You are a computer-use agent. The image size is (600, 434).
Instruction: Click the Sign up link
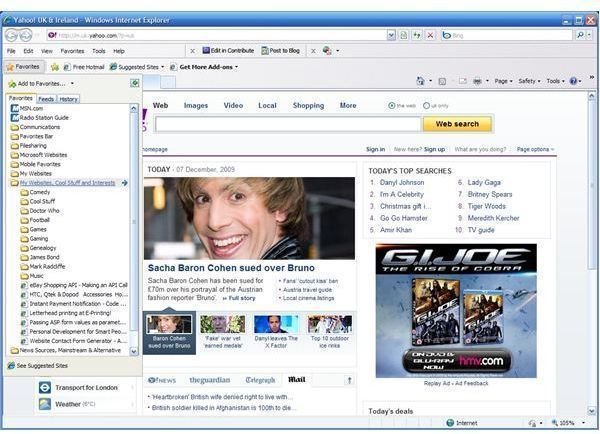point(434,149)
